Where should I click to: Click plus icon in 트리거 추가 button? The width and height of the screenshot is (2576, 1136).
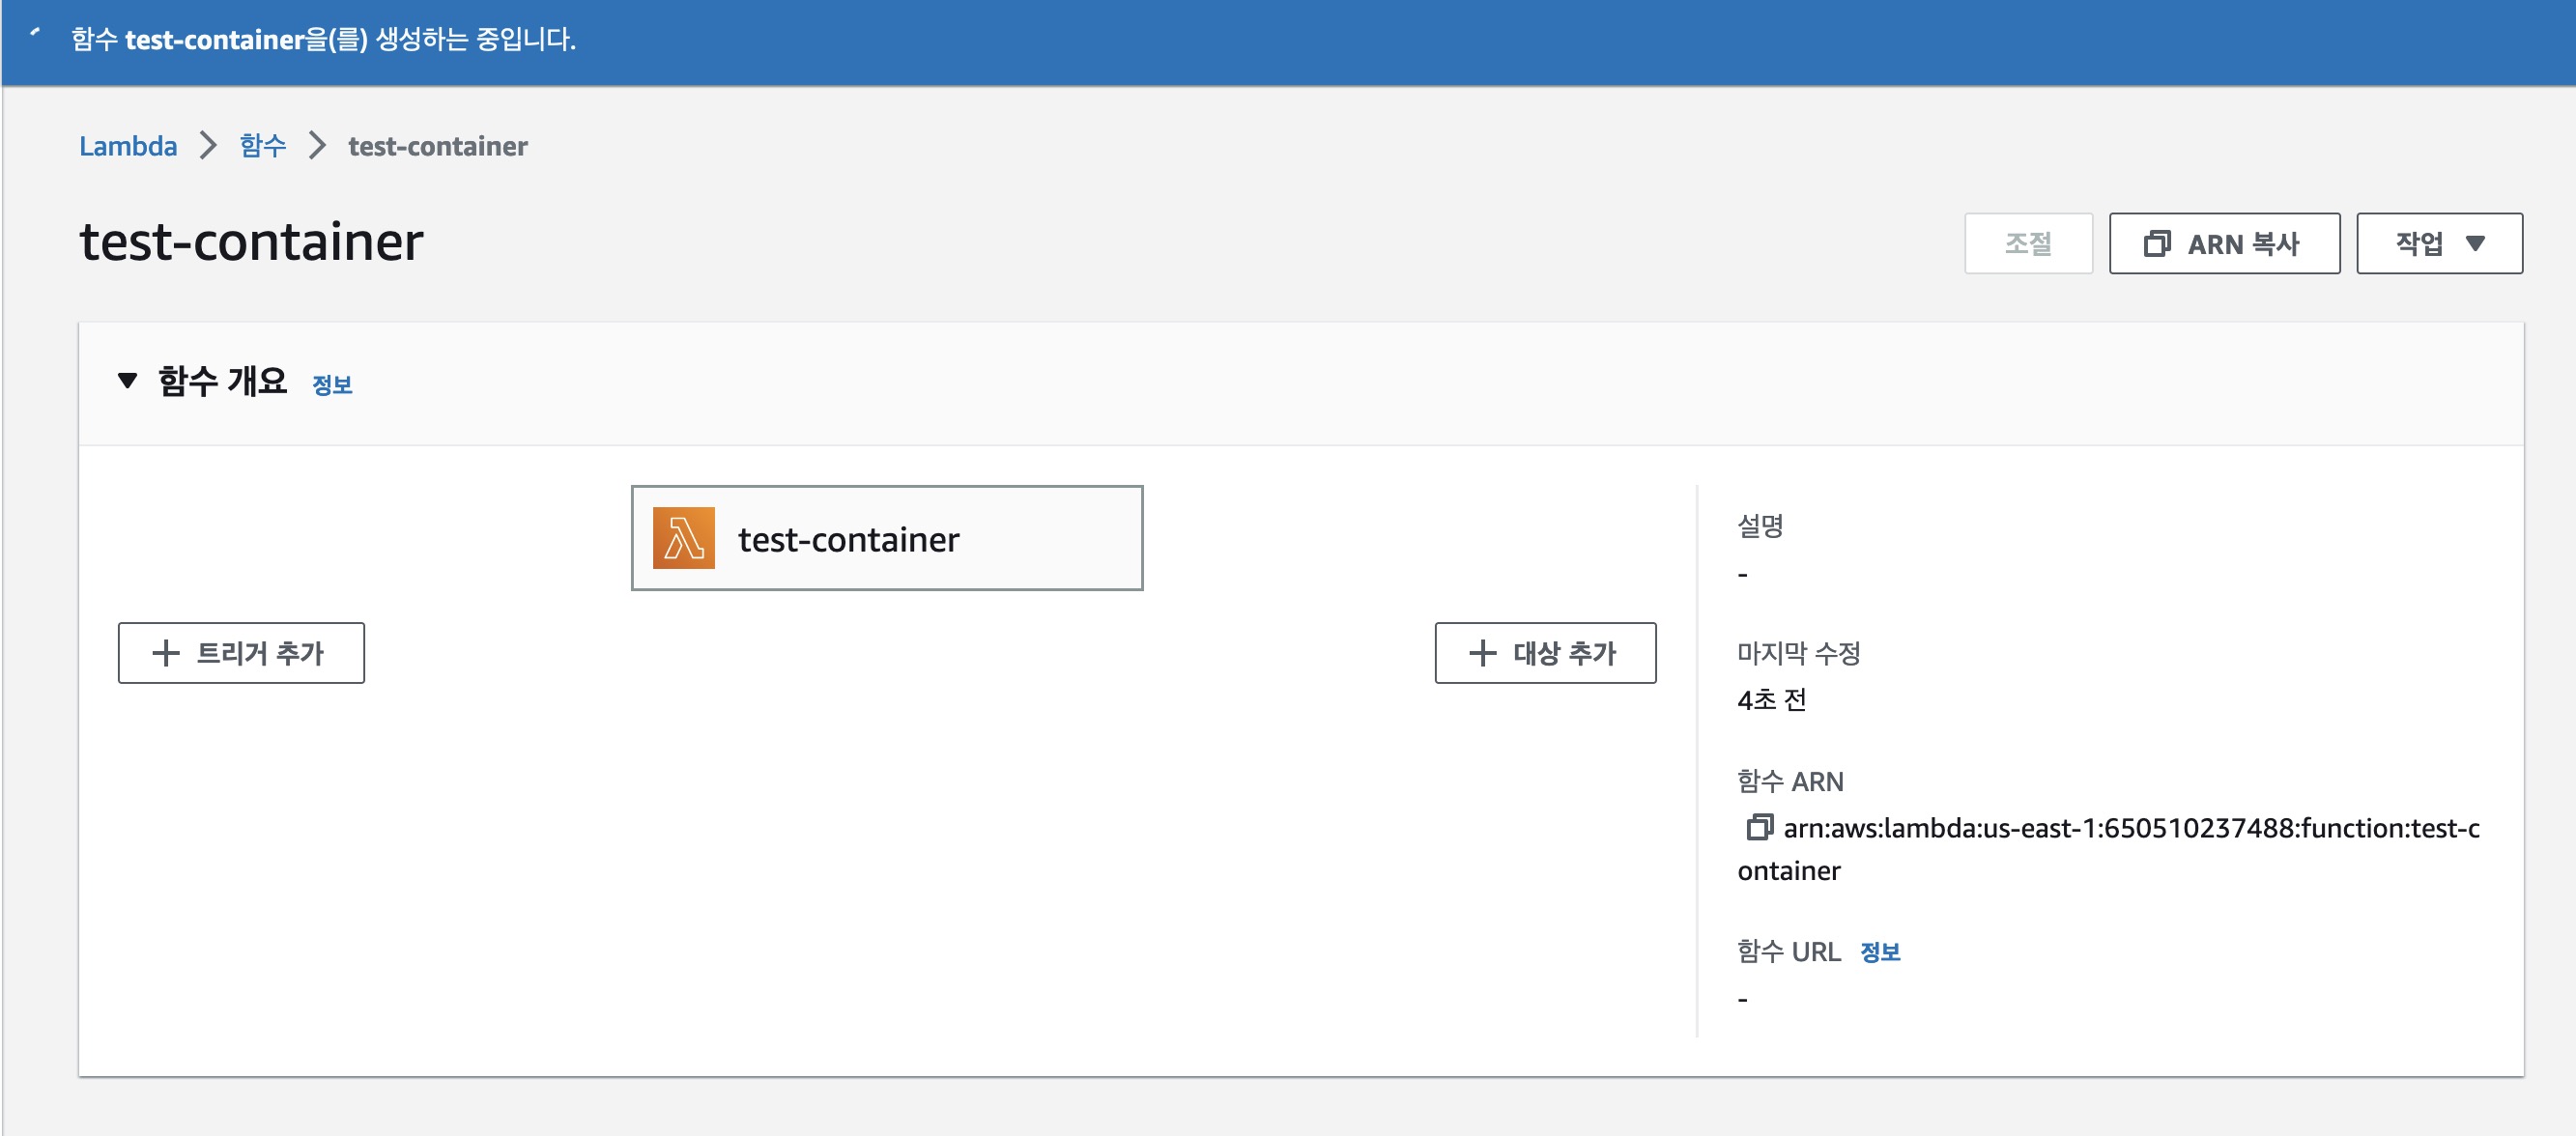[165, 653]
